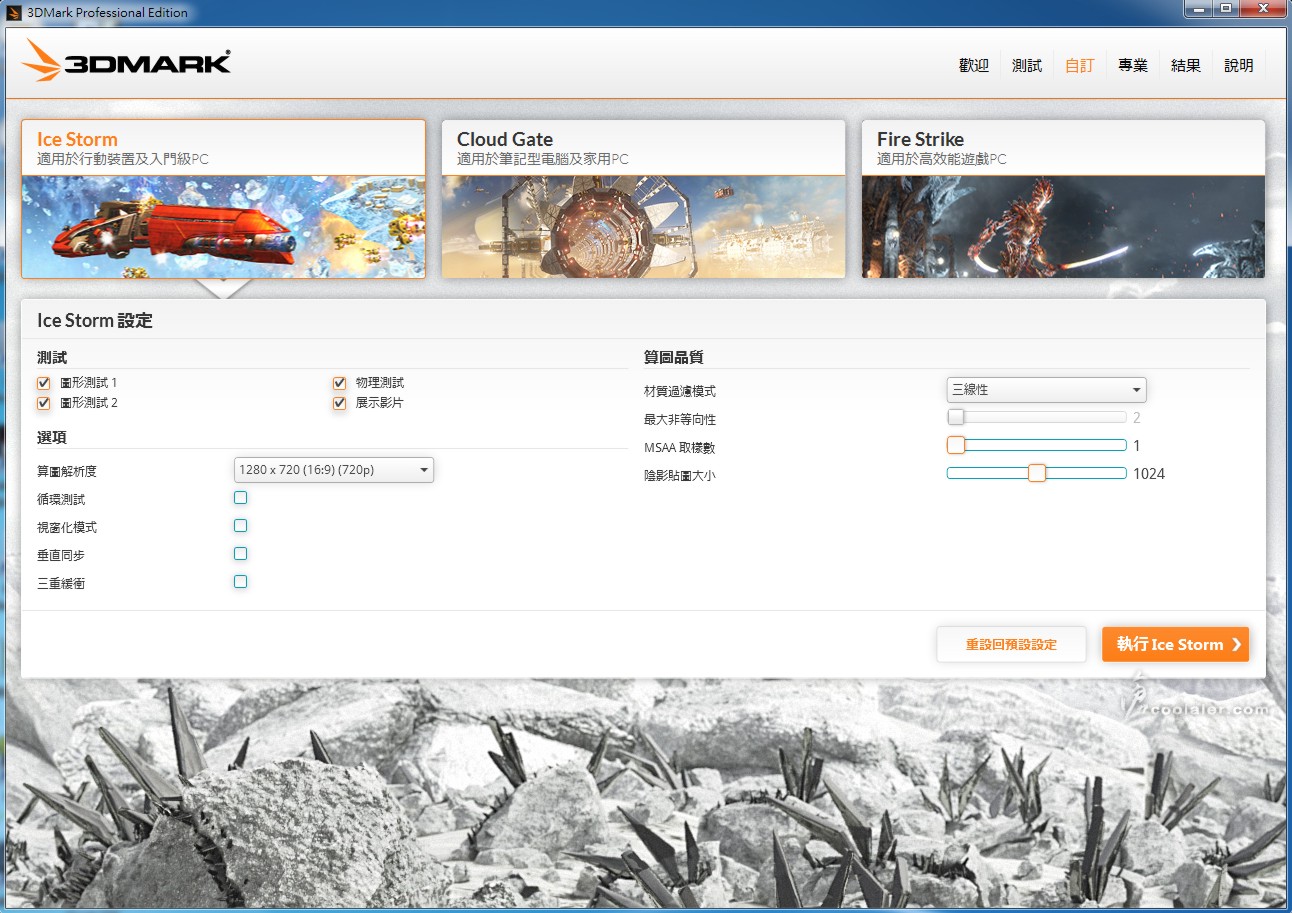Switch to the 測試 tab
1292x913 pixels.
(x=1026, y=65)
